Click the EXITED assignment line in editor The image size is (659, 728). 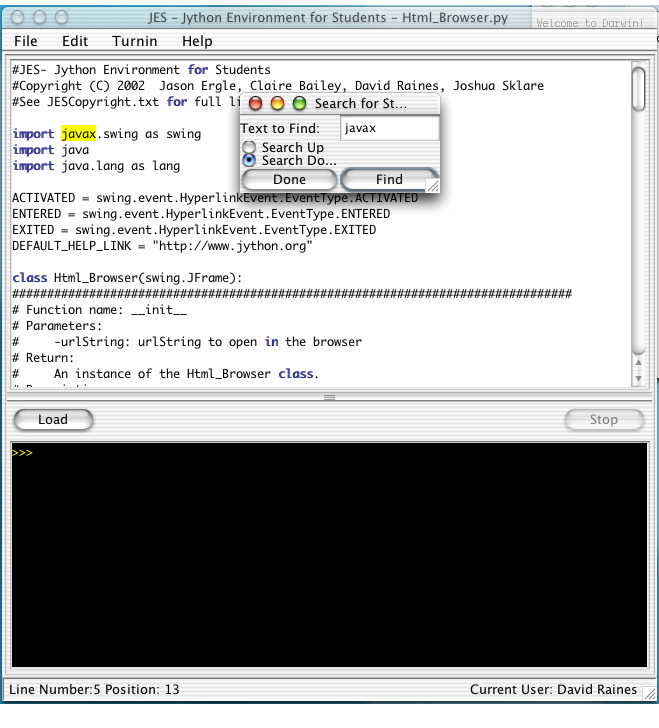194,230
